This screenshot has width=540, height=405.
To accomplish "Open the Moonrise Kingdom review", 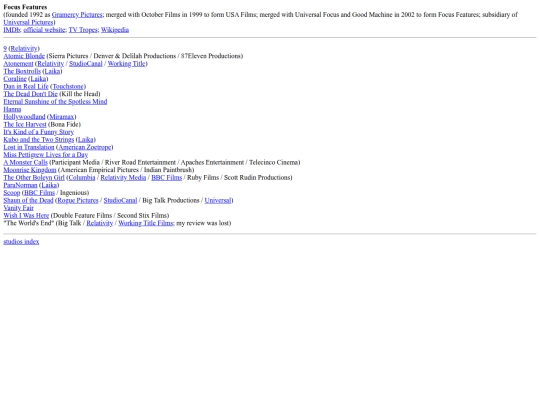I will click(x=30, y=170).
